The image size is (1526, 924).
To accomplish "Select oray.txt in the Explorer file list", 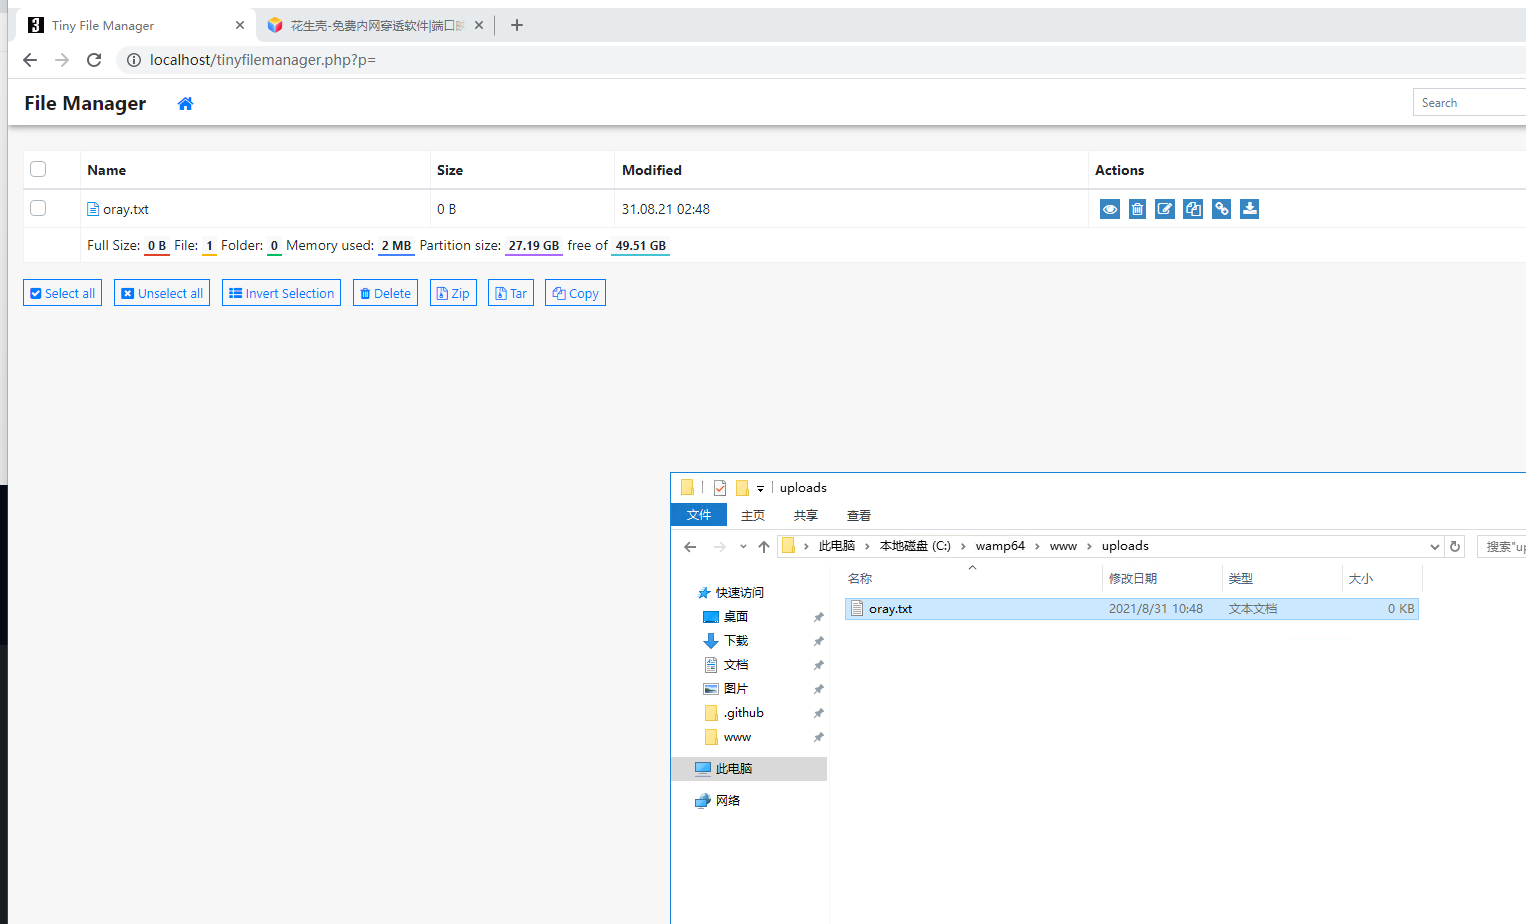I will 1132,609.
